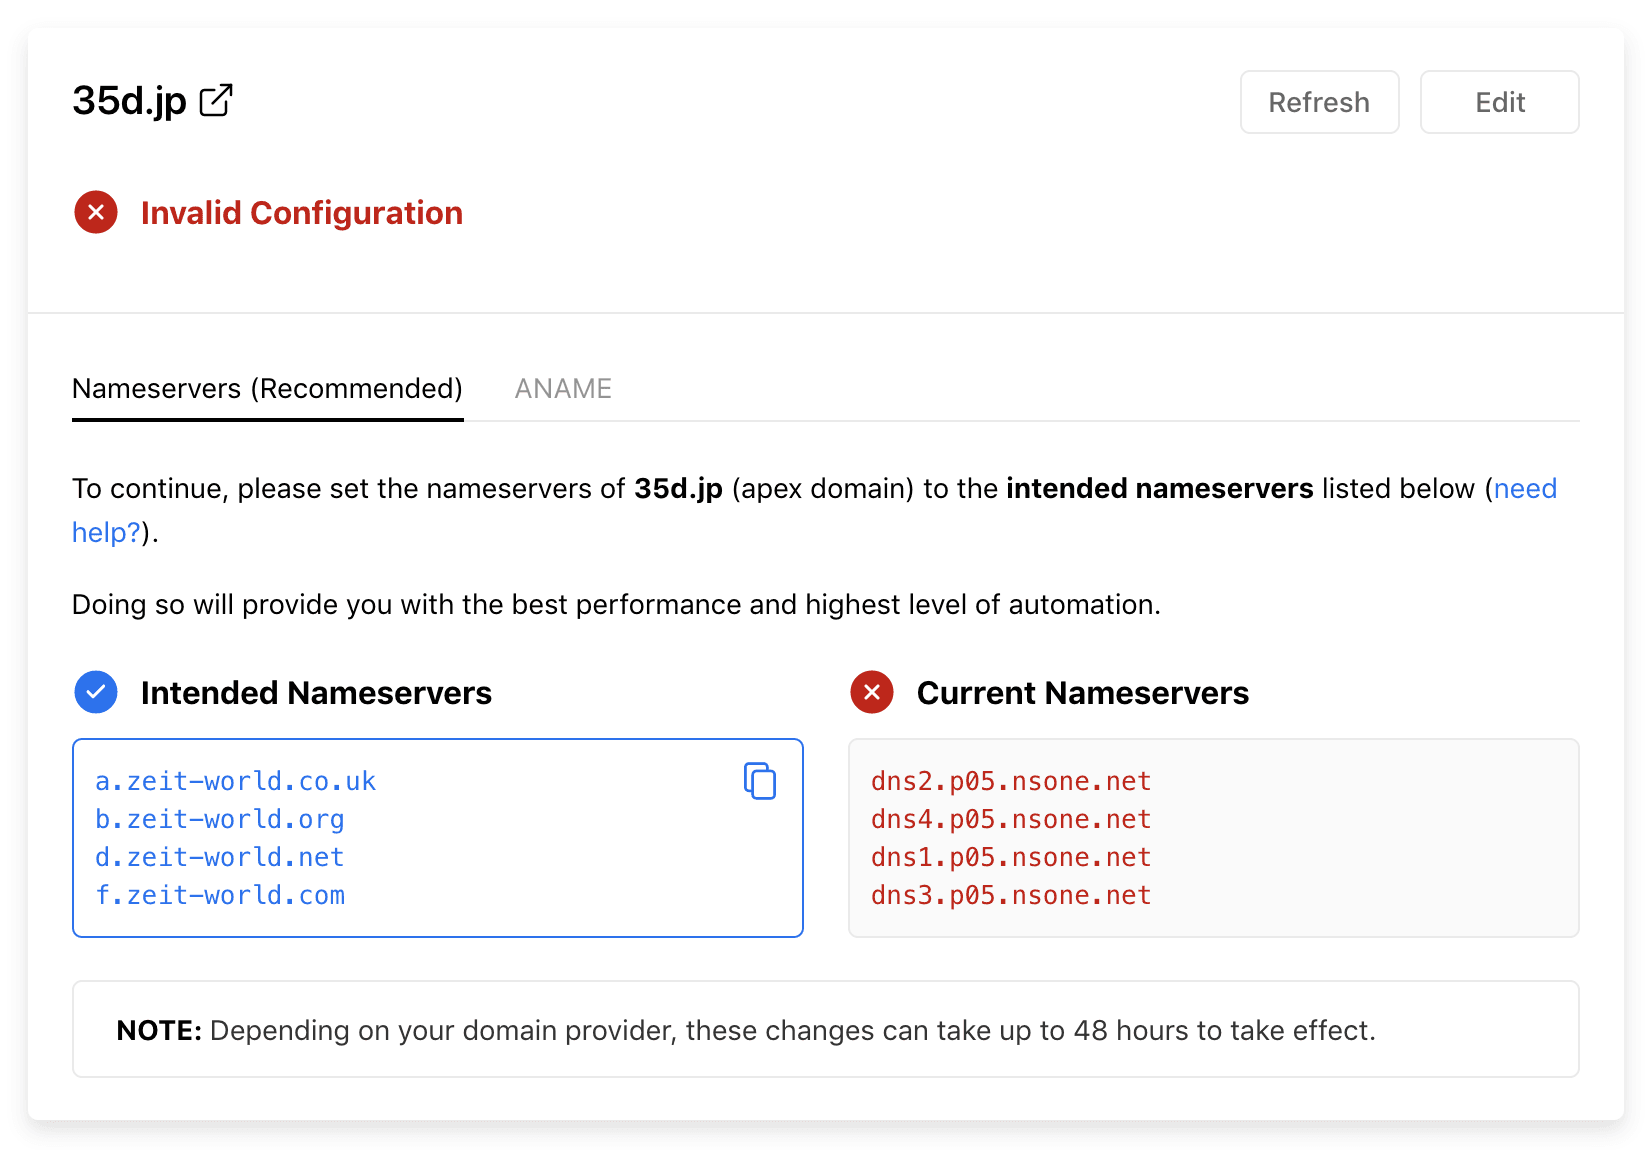This screenshot has width=1650, height=1150.
Task: Switch to the ANAME tab
Action: (x=563, y=389)
